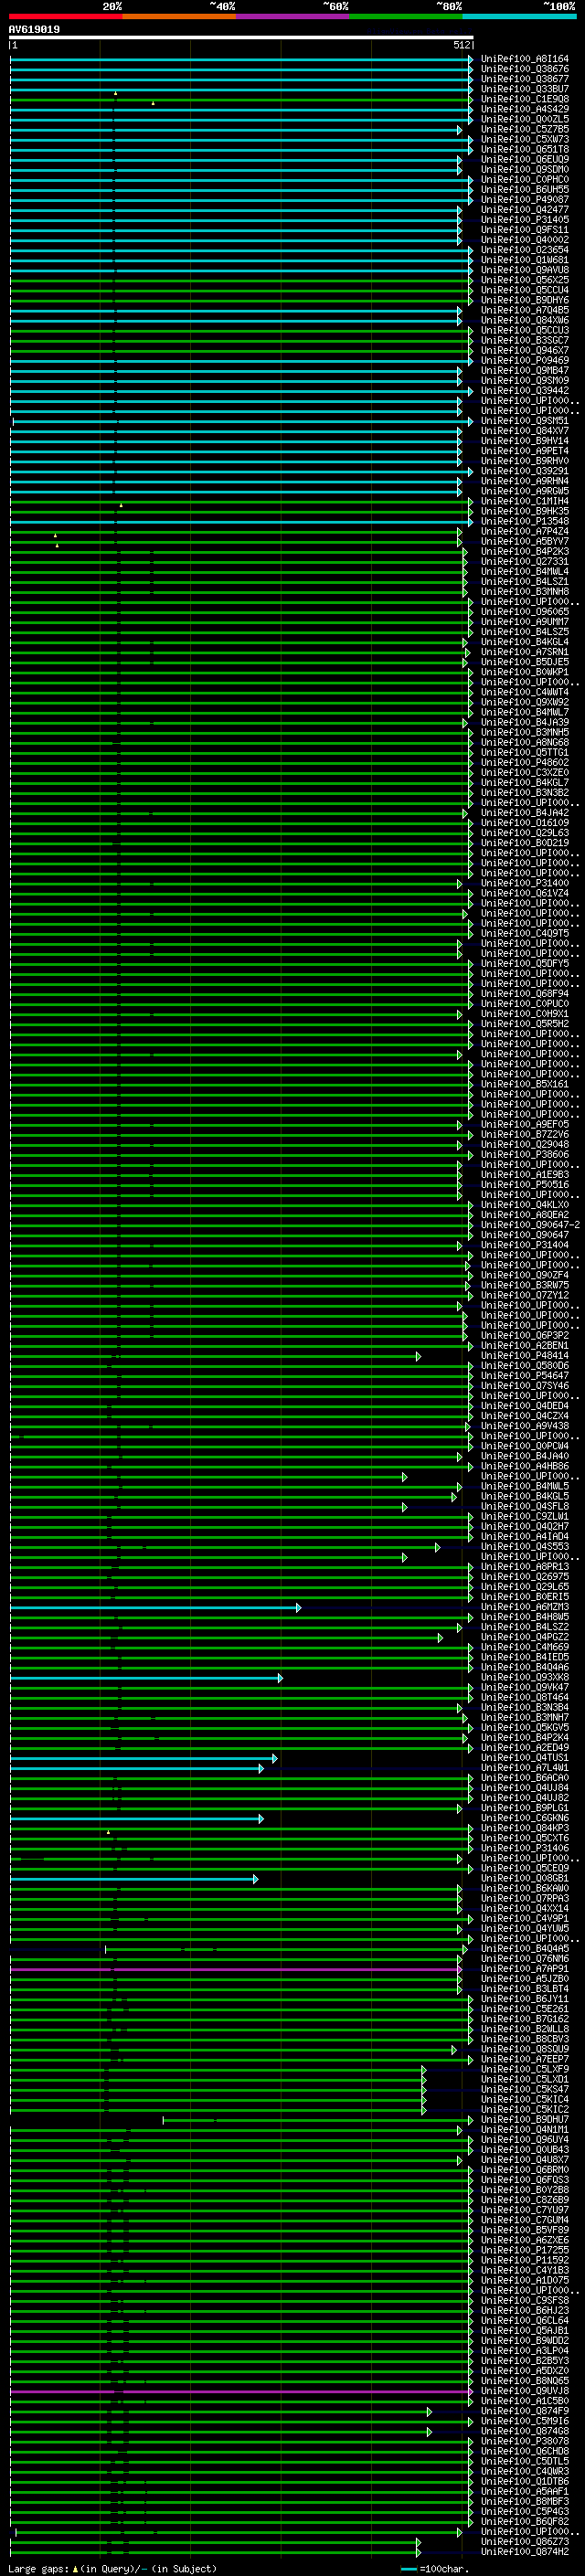The width and height of the screenshot is (585, 2576).
Task: Select the UniRef100_Q56X25 label
Action: pos(525,280)
